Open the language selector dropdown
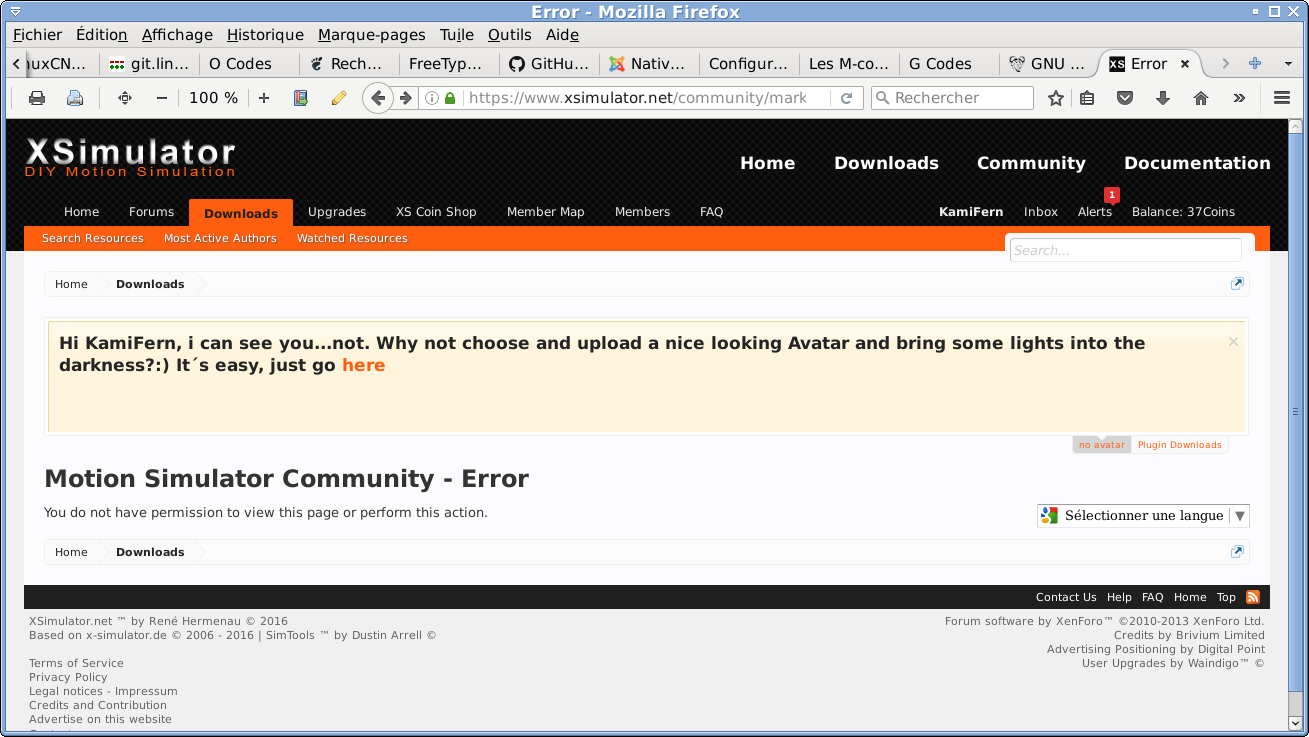 click(x=1143, y=516)
